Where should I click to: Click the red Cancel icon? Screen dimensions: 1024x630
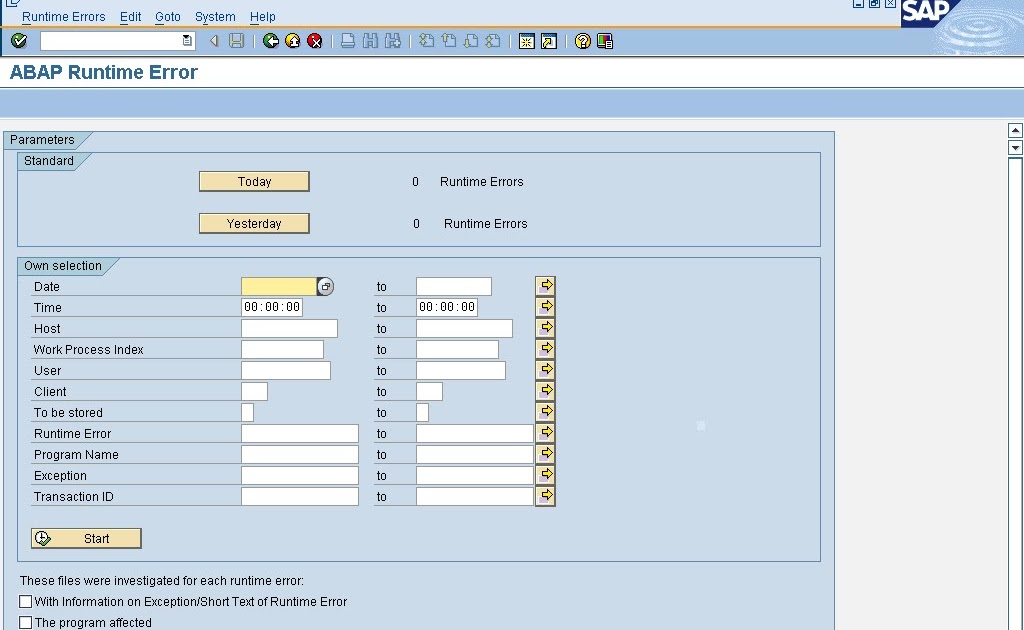pyautogui.click(x=315, y=41)
